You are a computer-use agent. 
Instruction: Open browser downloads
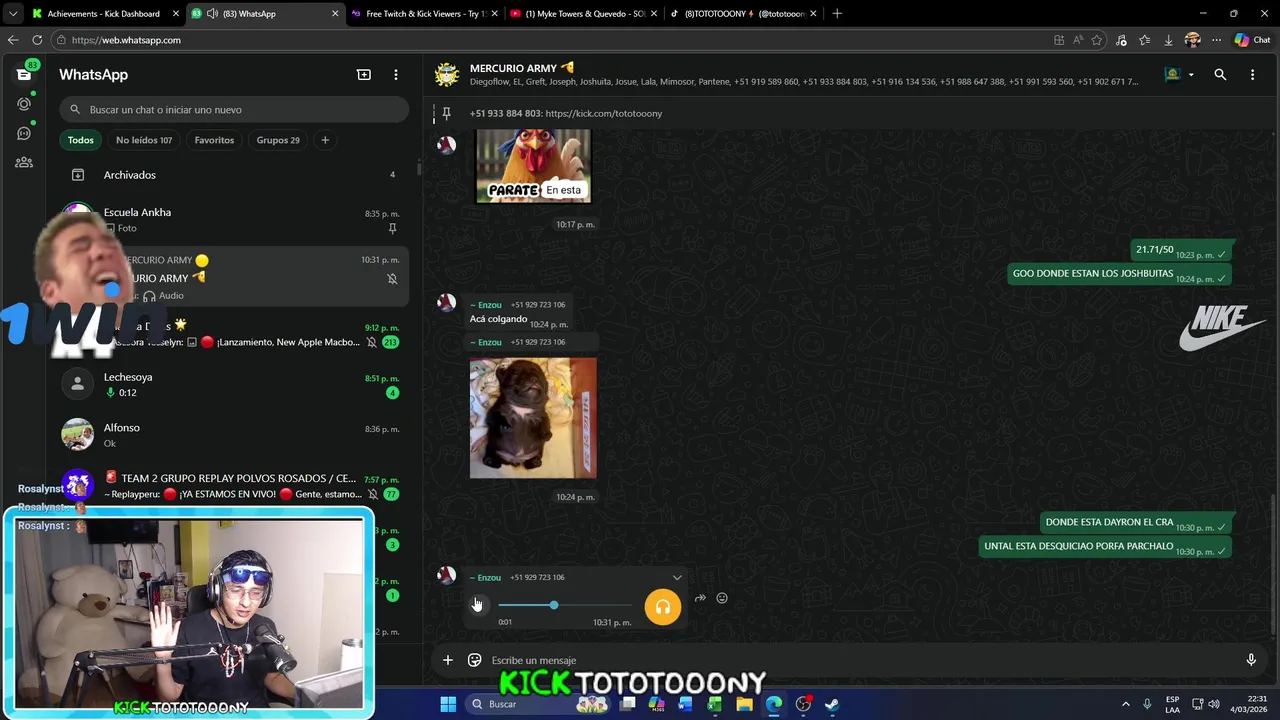point(1168,40)
